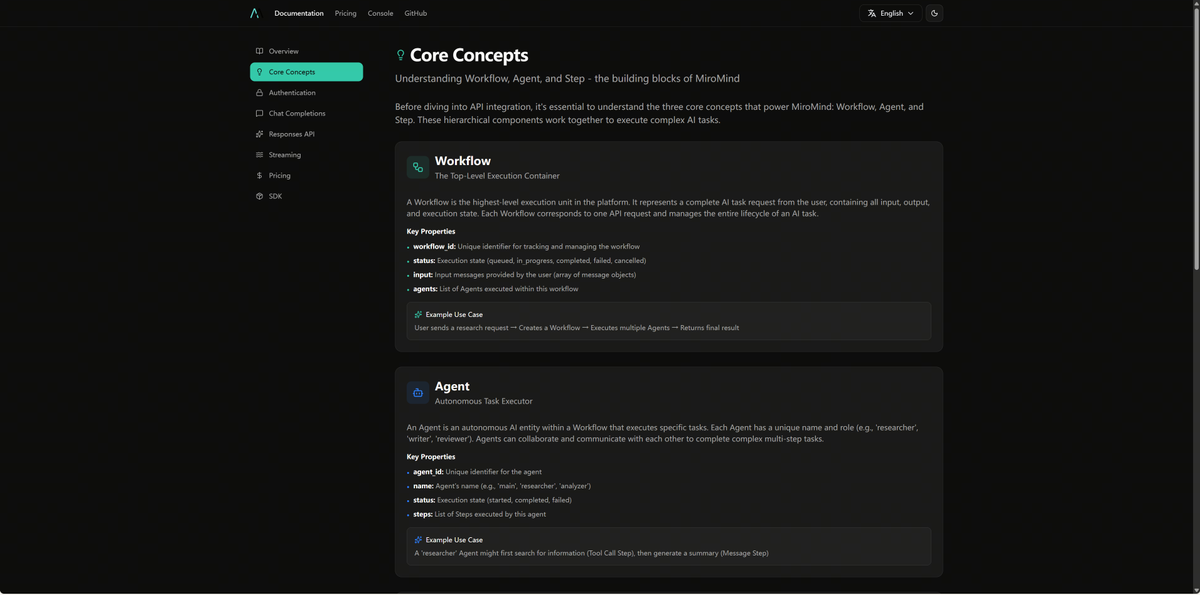This screenshot has width=1200, height=595.
Task: Click the workflow_id property line
Action: [x=526, y=246]
